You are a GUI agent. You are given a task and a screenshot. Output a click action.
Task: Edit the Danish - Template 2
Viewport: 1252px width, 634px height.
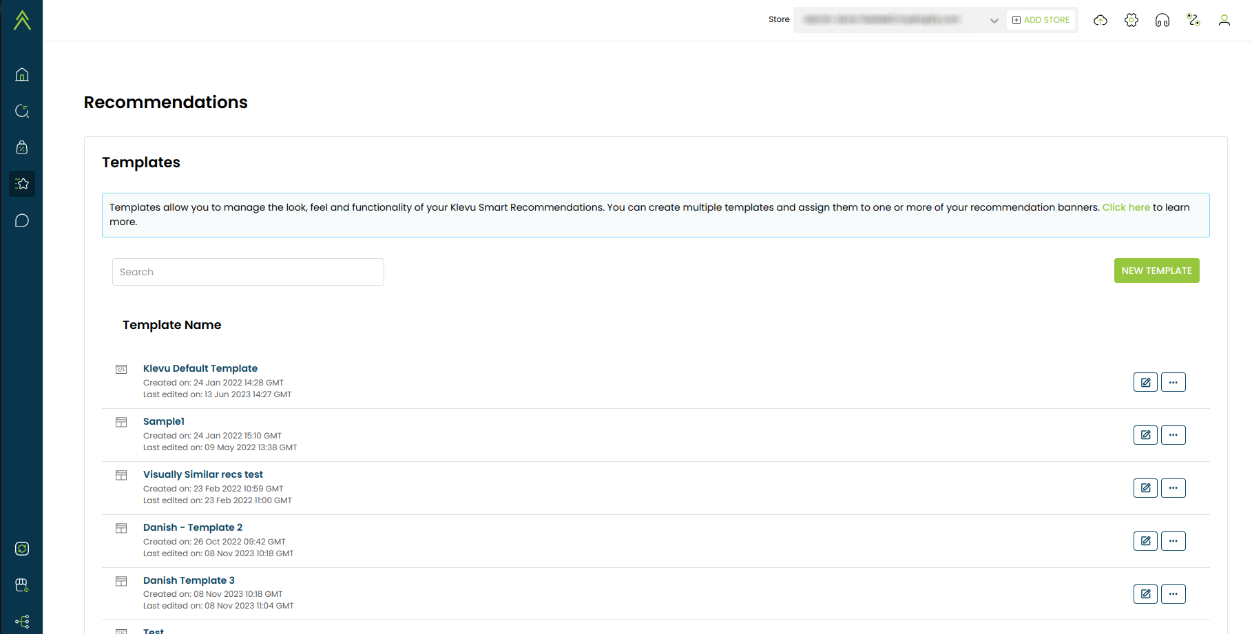pos(1145,541)
